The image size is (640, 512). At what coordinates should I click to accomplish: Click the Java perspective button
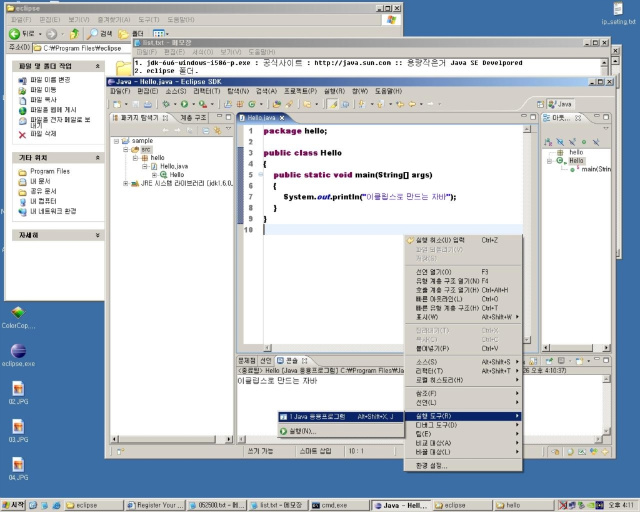pos(560,105)
